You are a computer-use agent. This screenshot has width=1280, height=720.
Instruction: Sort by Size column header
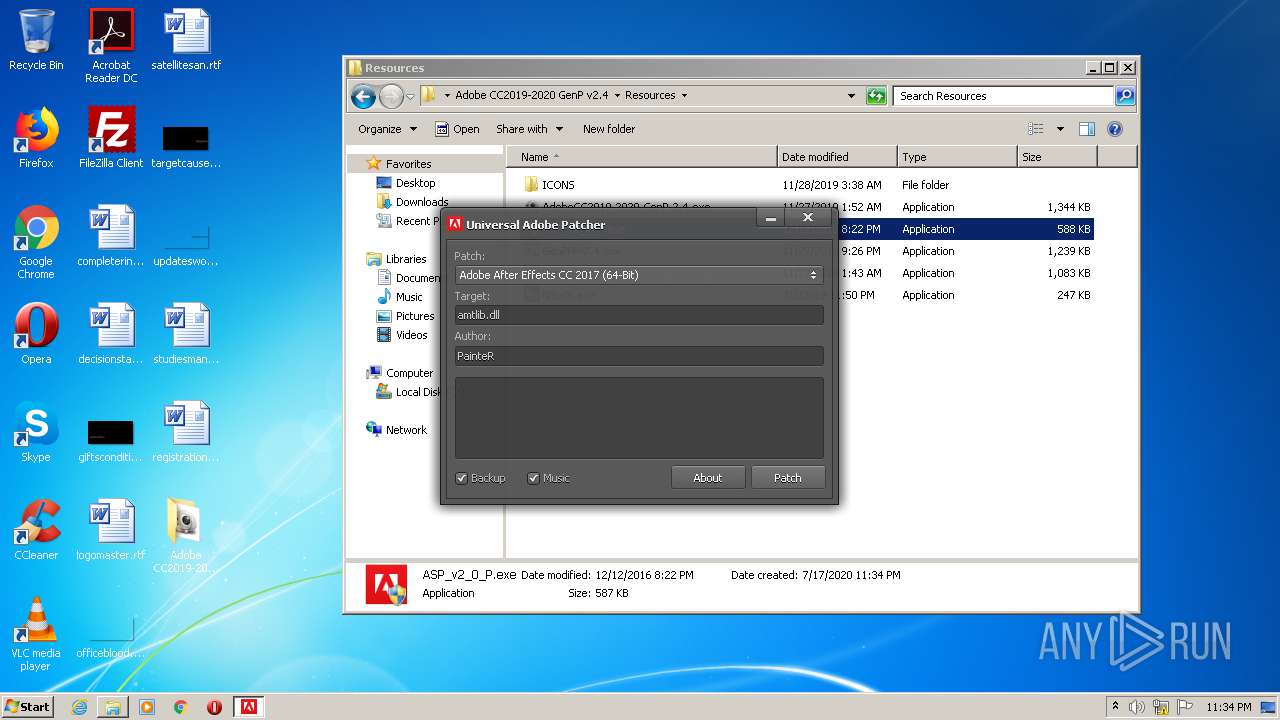pyautogui.click(x=1057, y=157)
